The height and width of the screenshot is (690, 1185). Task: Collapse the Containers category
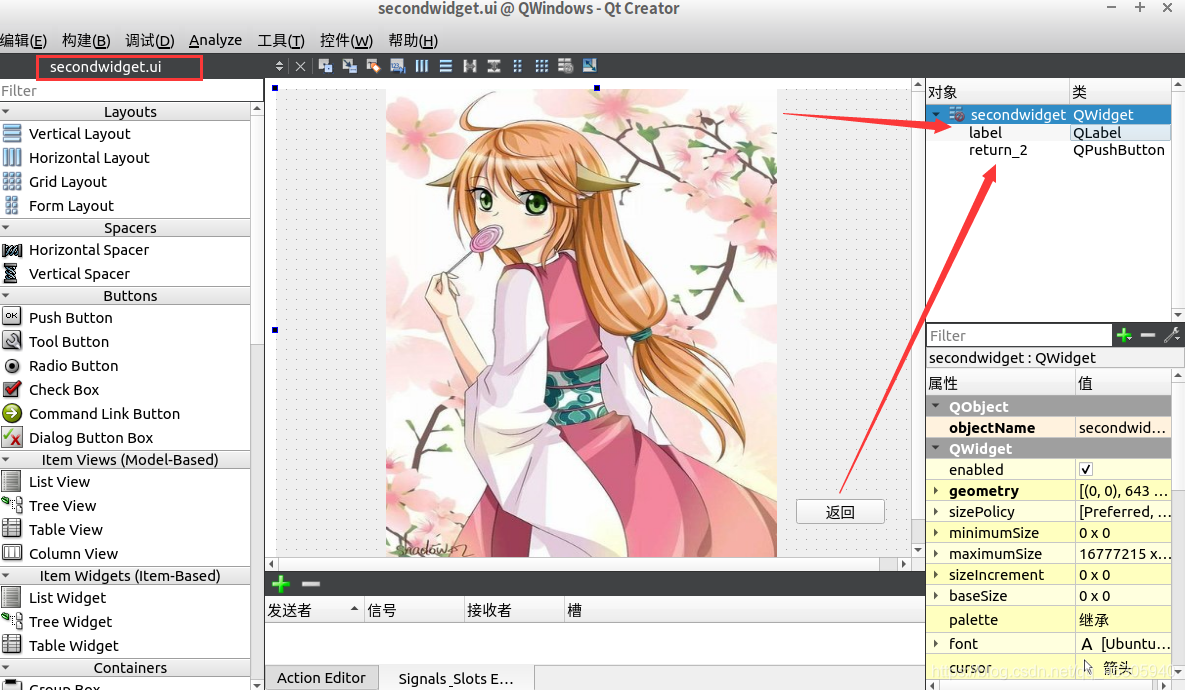(x=6, y=668)
